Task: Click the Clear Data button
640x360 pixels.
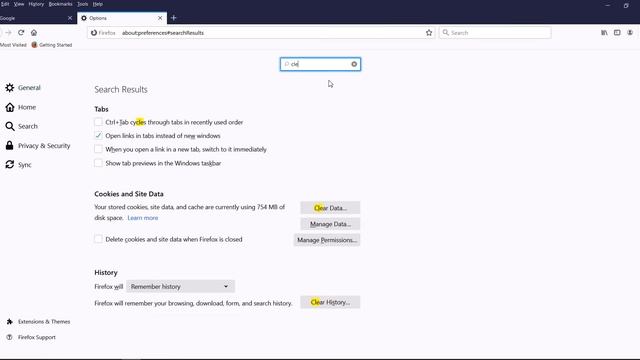Action: click(x=330, y=208)
